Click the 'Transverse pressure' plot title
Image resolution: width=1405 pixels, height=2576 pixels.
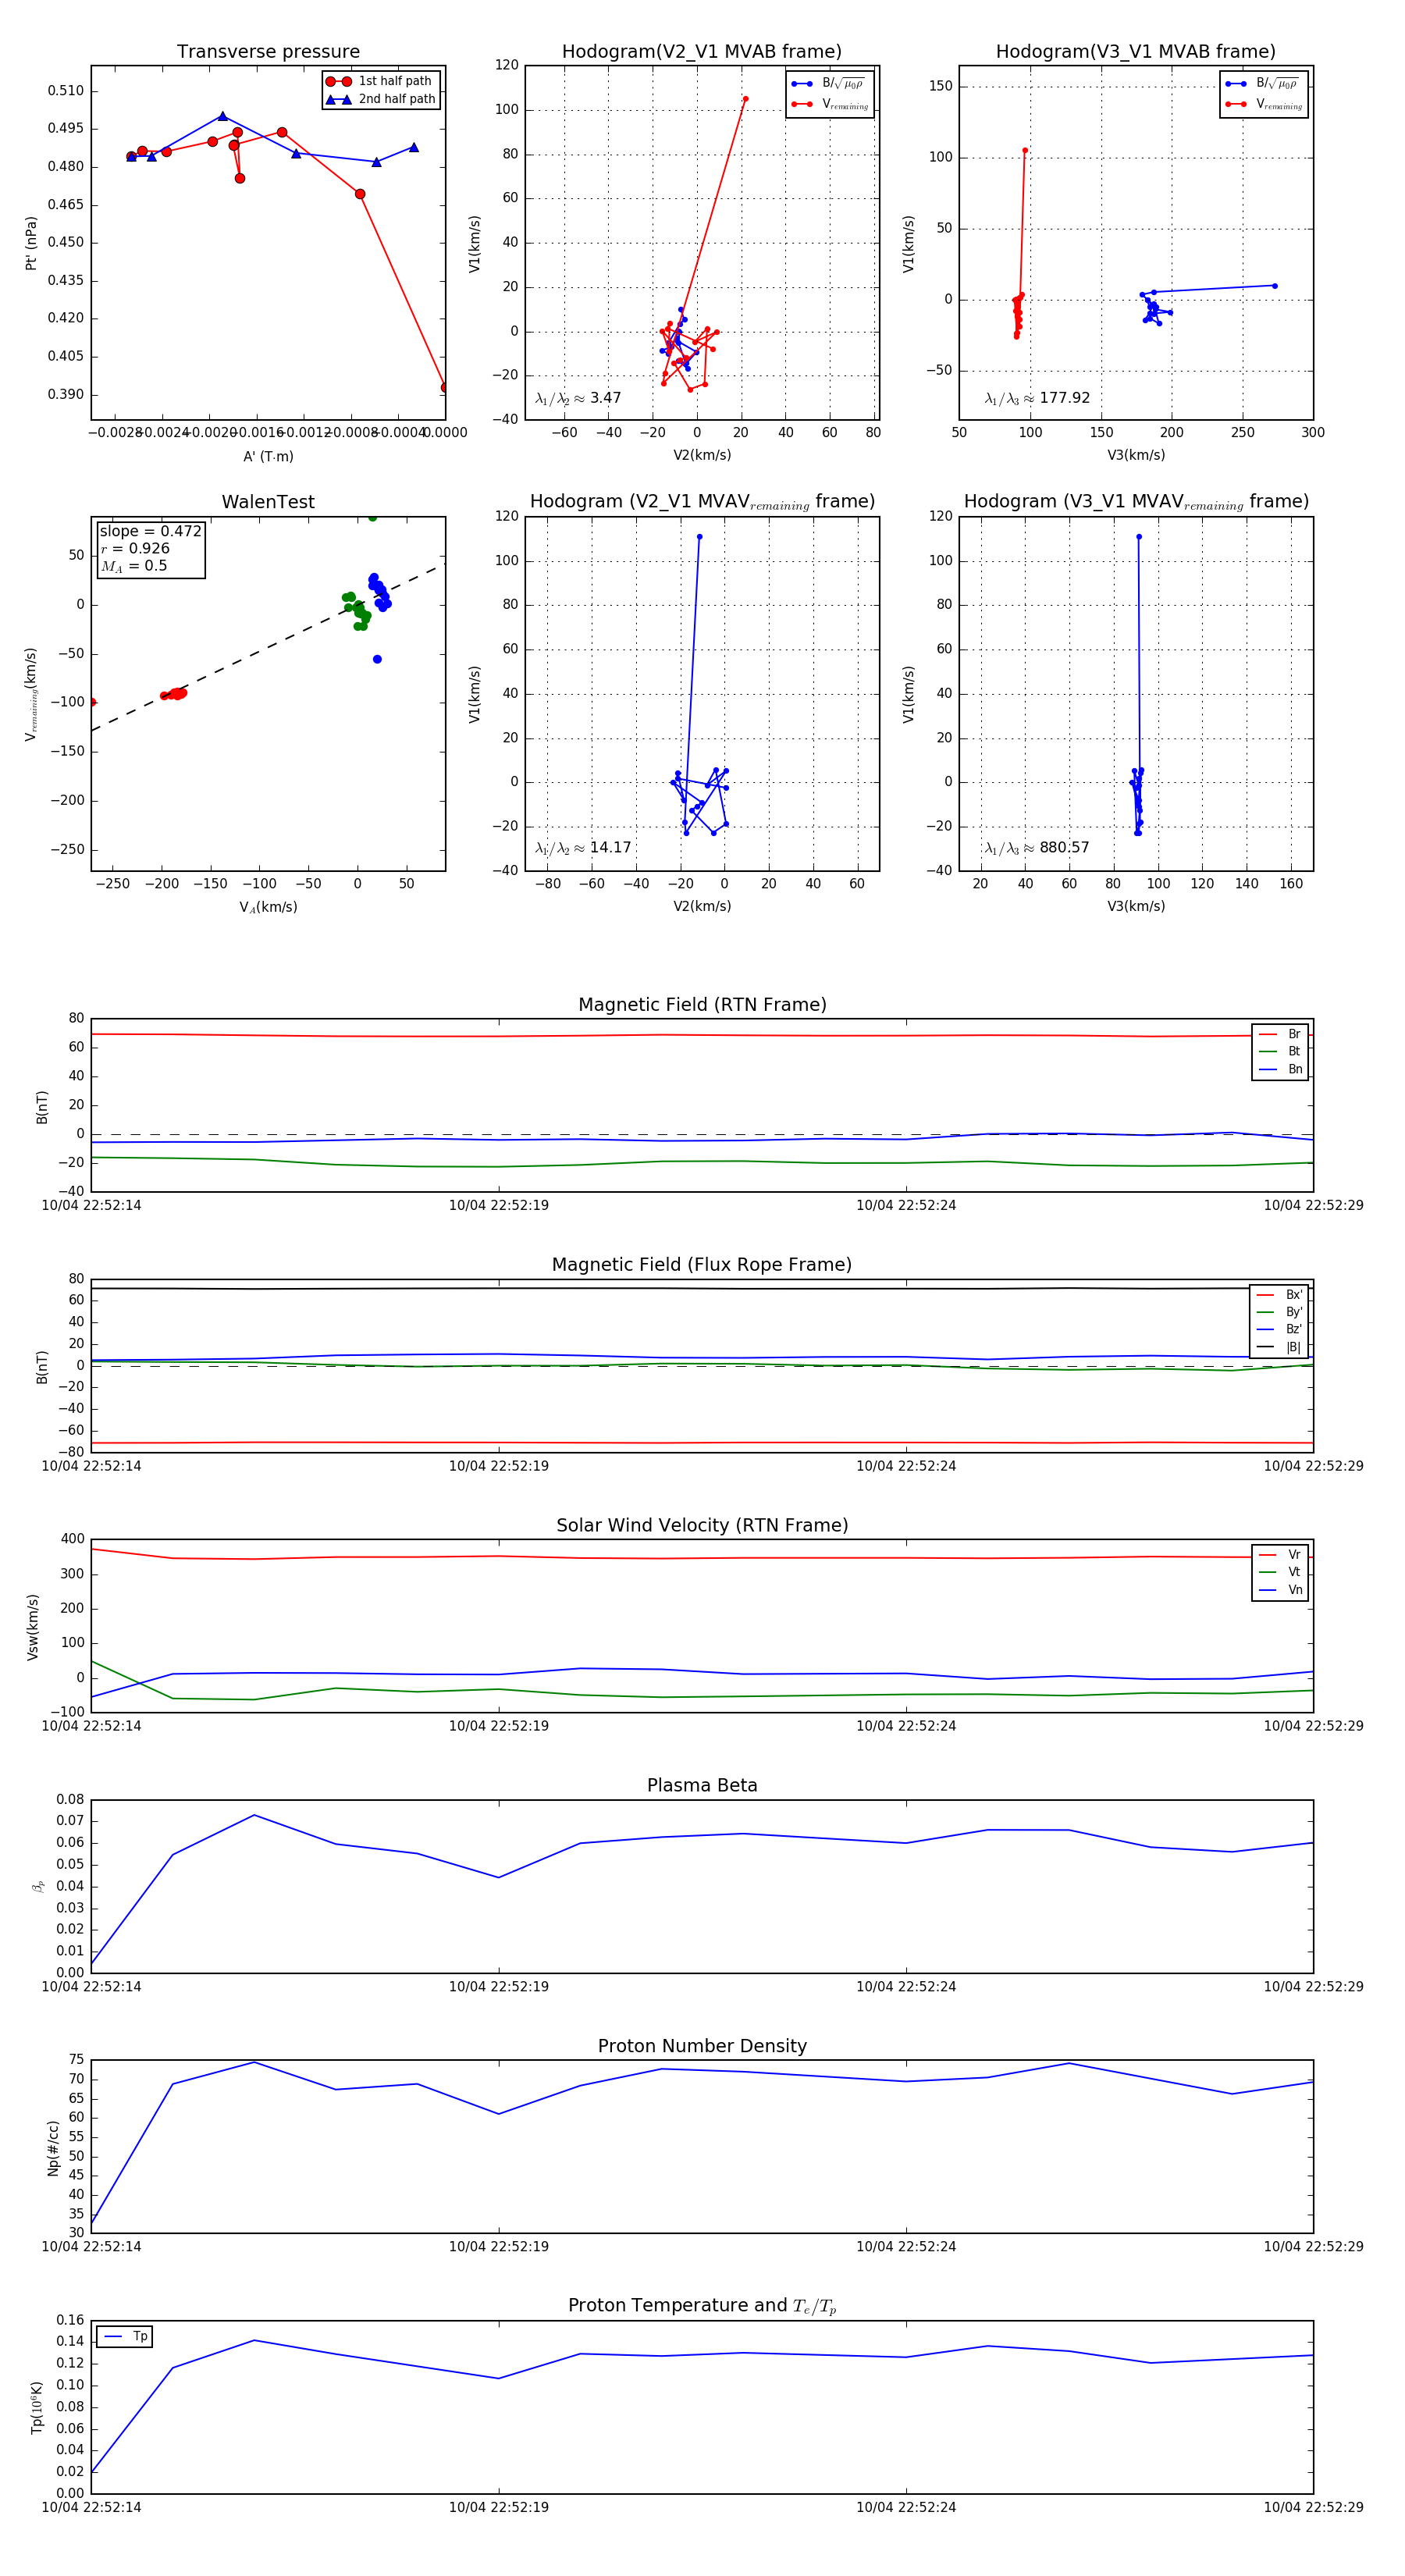(268, 52)
